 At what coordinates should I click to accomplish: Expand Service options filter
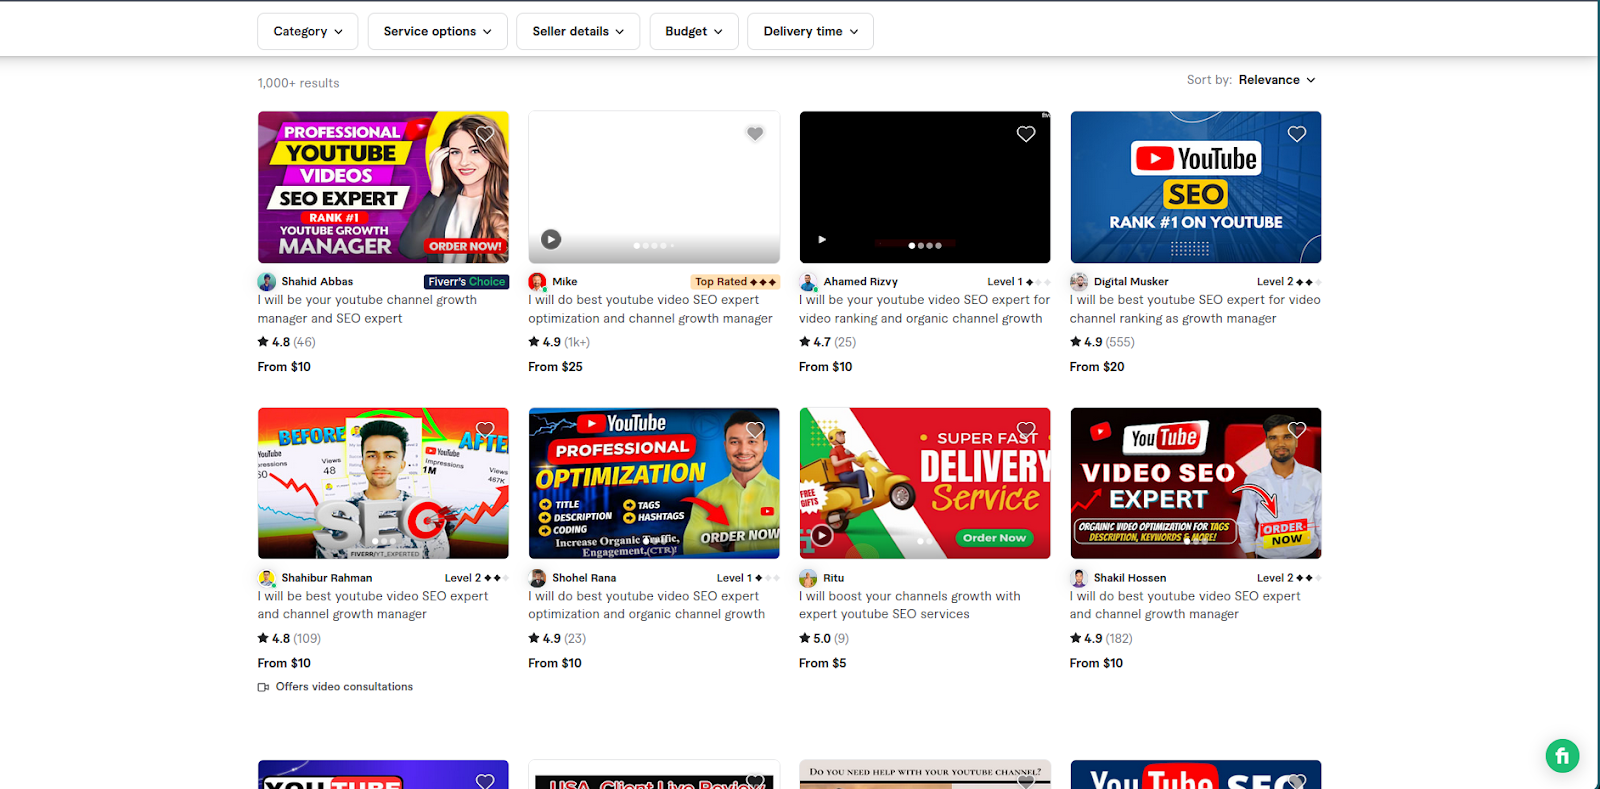click(438, 31)
